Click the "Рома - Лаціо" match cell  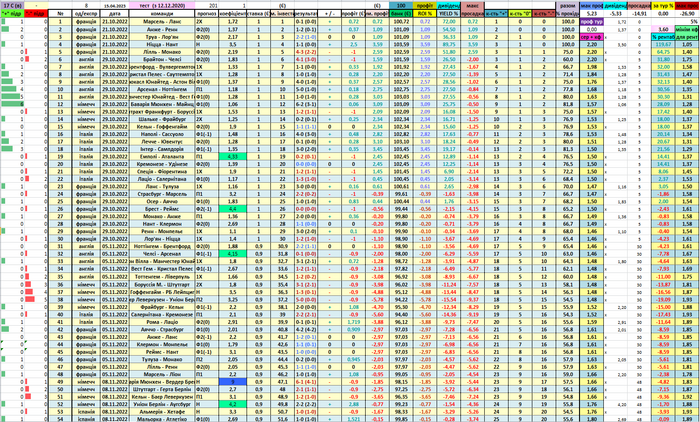pyautogui.click(x=162, y=322)
